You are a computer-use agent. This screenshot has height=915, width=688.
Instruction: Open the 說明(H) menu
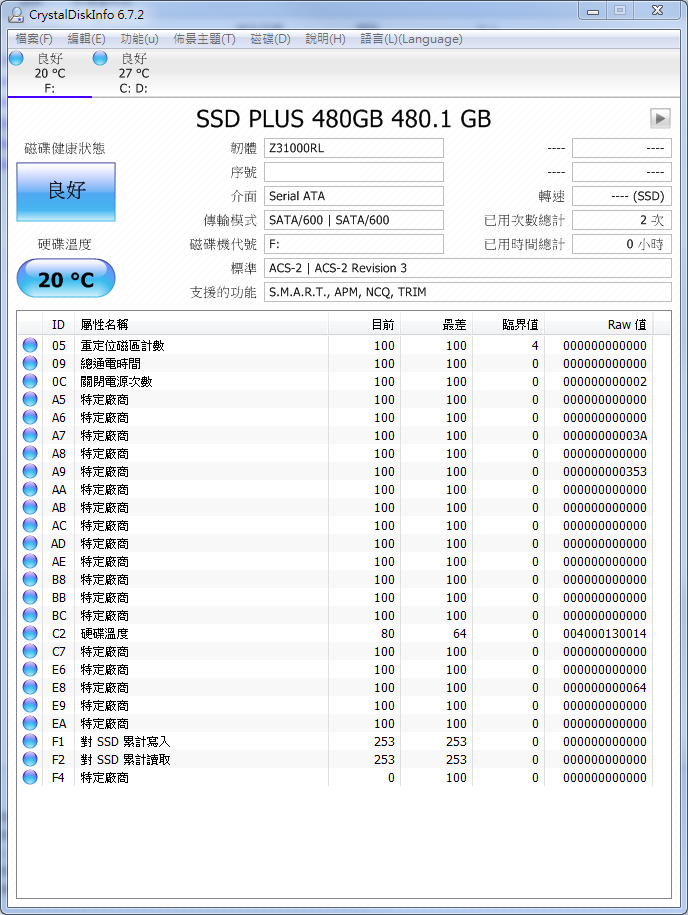tap(325, 39)
